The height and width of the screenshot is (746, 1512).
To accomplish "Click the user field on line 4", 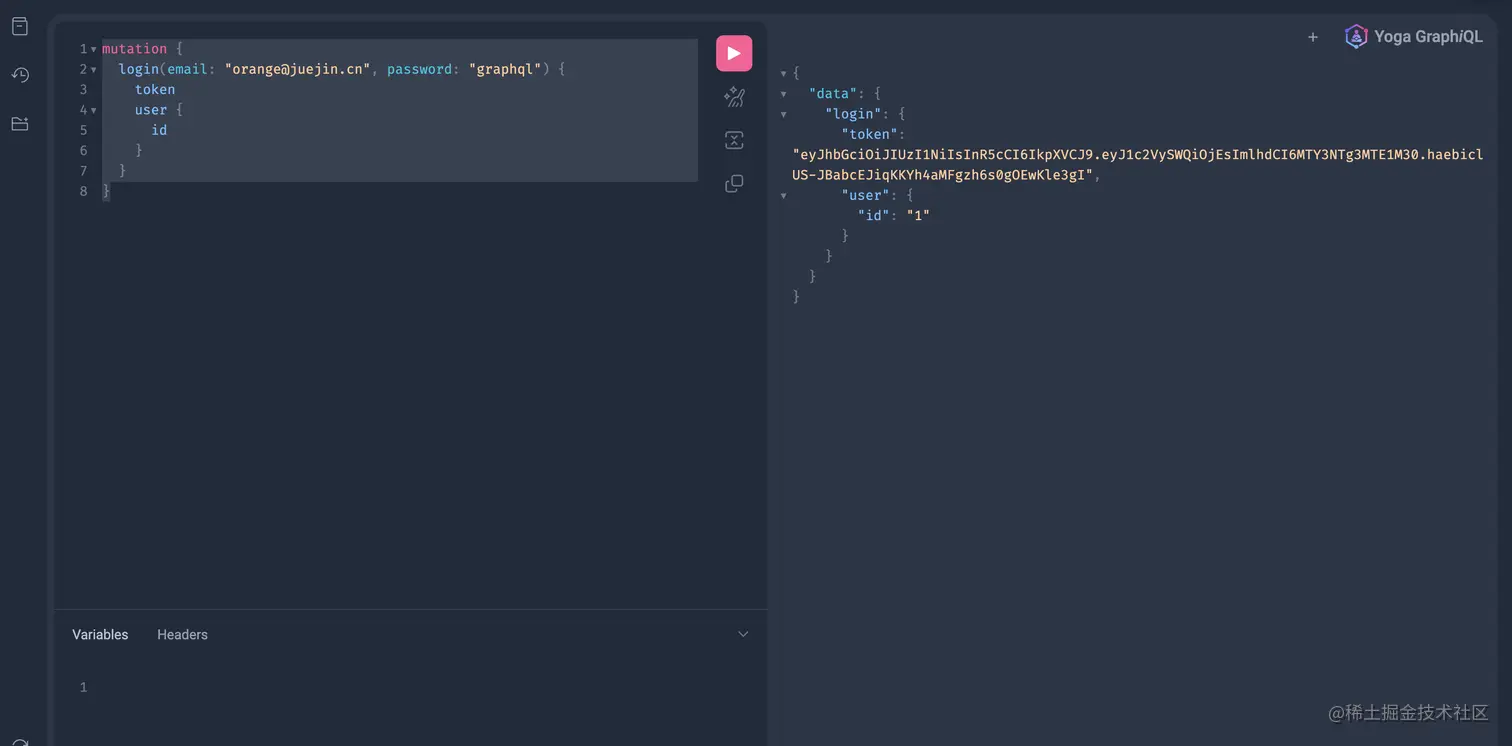I will (x=151, y=110).
